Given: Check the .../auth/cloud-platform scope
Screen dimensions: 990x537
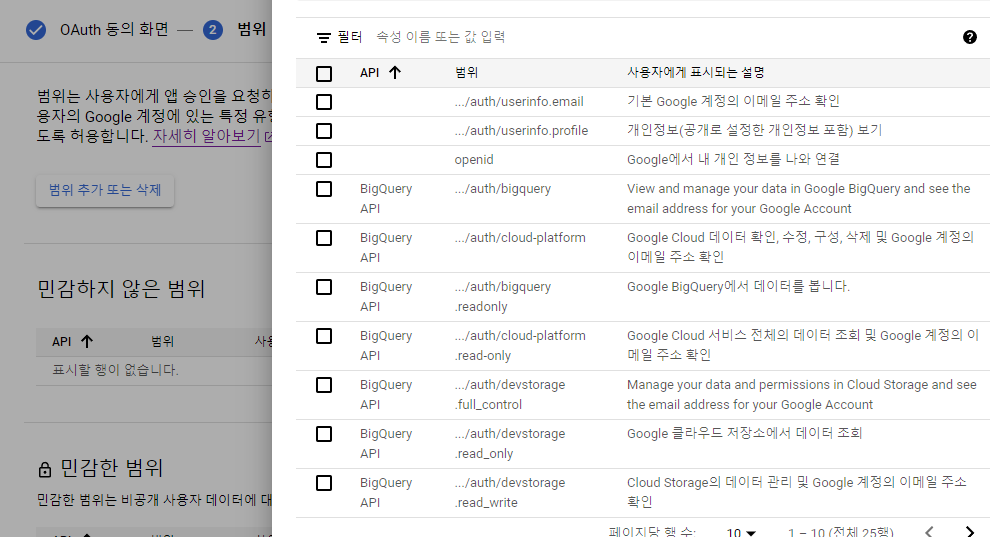Looking at the screenshot, I should coord(324,238).
